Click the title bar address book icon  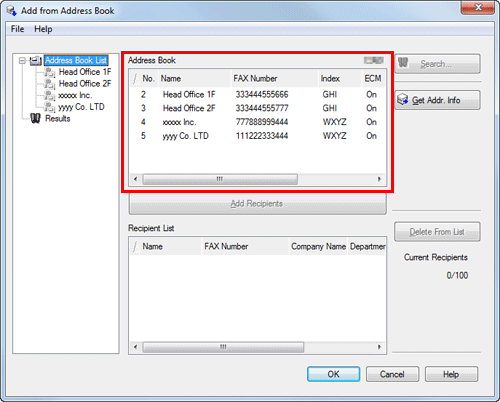[x=12, y=11]
